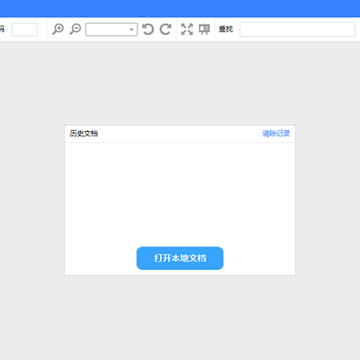Click the 查找 label text
Screen dimensions: 360x360
point(226,29)
